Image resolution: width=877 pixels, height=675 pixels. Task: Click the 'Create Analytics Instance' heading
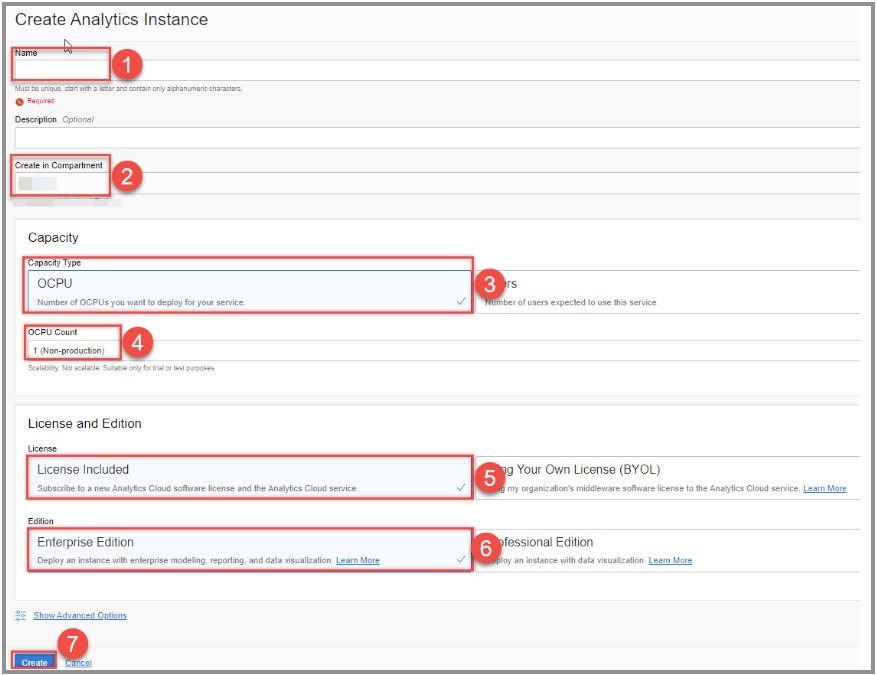click(111, 20)
